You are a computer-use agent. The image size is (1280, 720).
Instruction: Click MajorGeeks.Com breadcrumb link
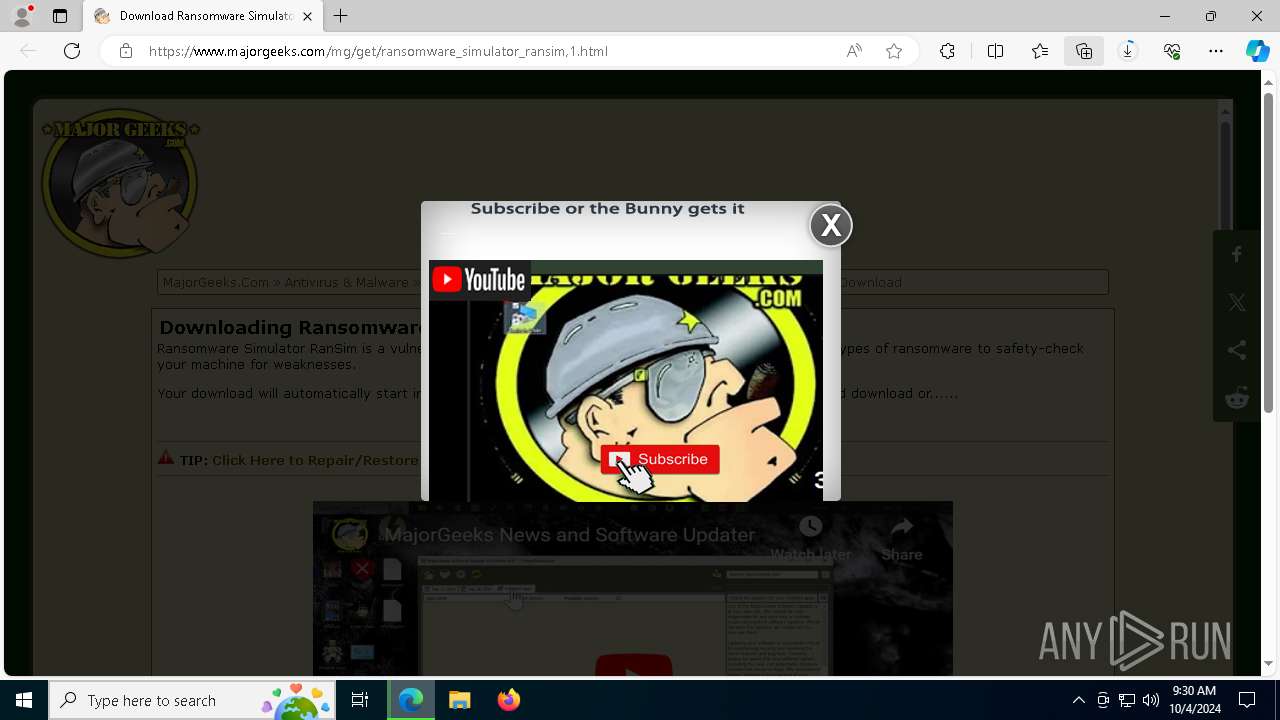216,282
